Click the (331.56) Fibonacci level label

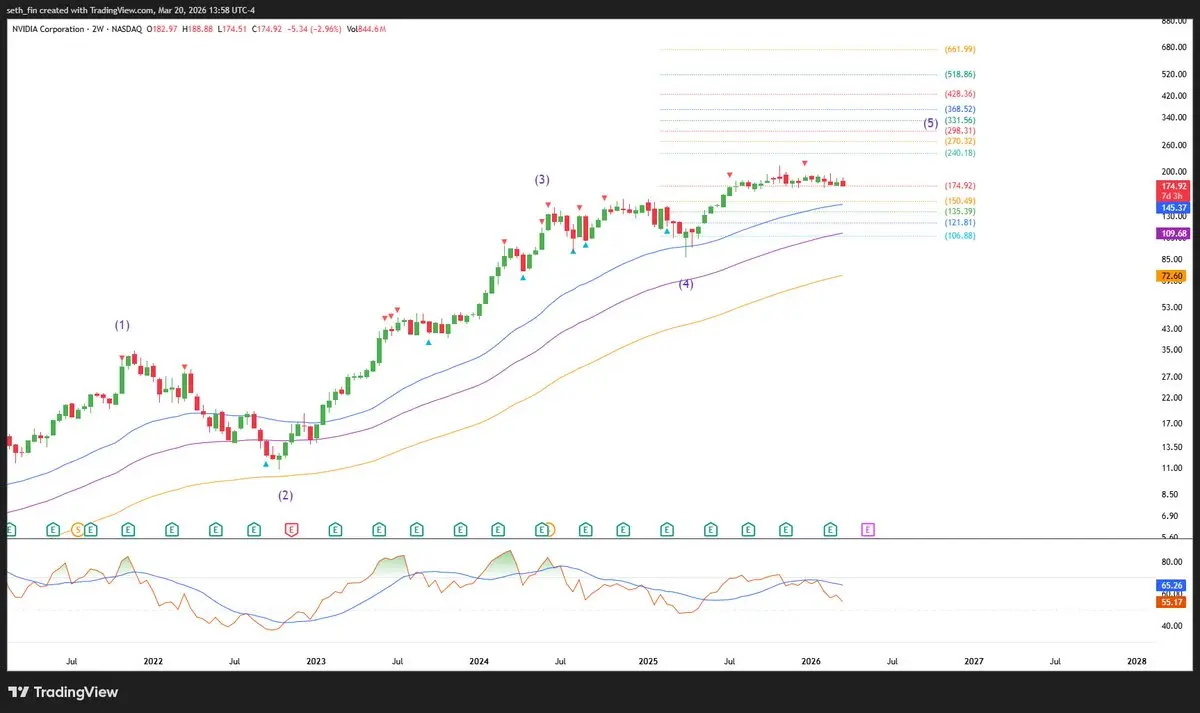pos(961,119)
